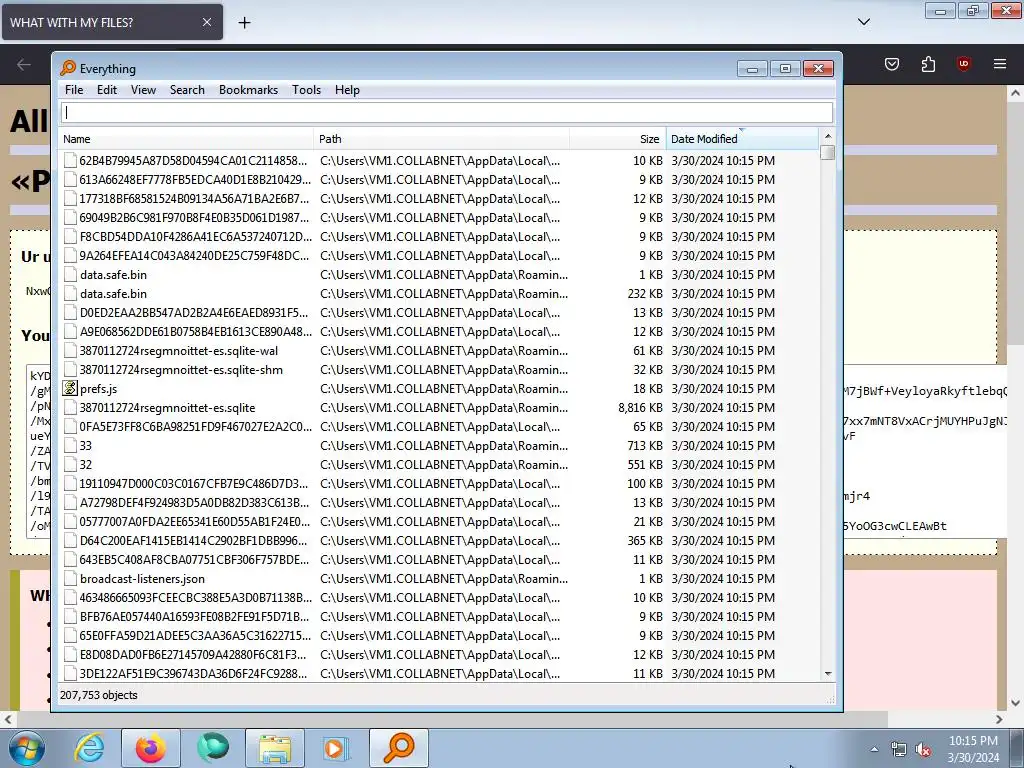
Task: Select file 05777007A0FDA2EE65341E60D55AB1F24E0
Action: (195, 522)
